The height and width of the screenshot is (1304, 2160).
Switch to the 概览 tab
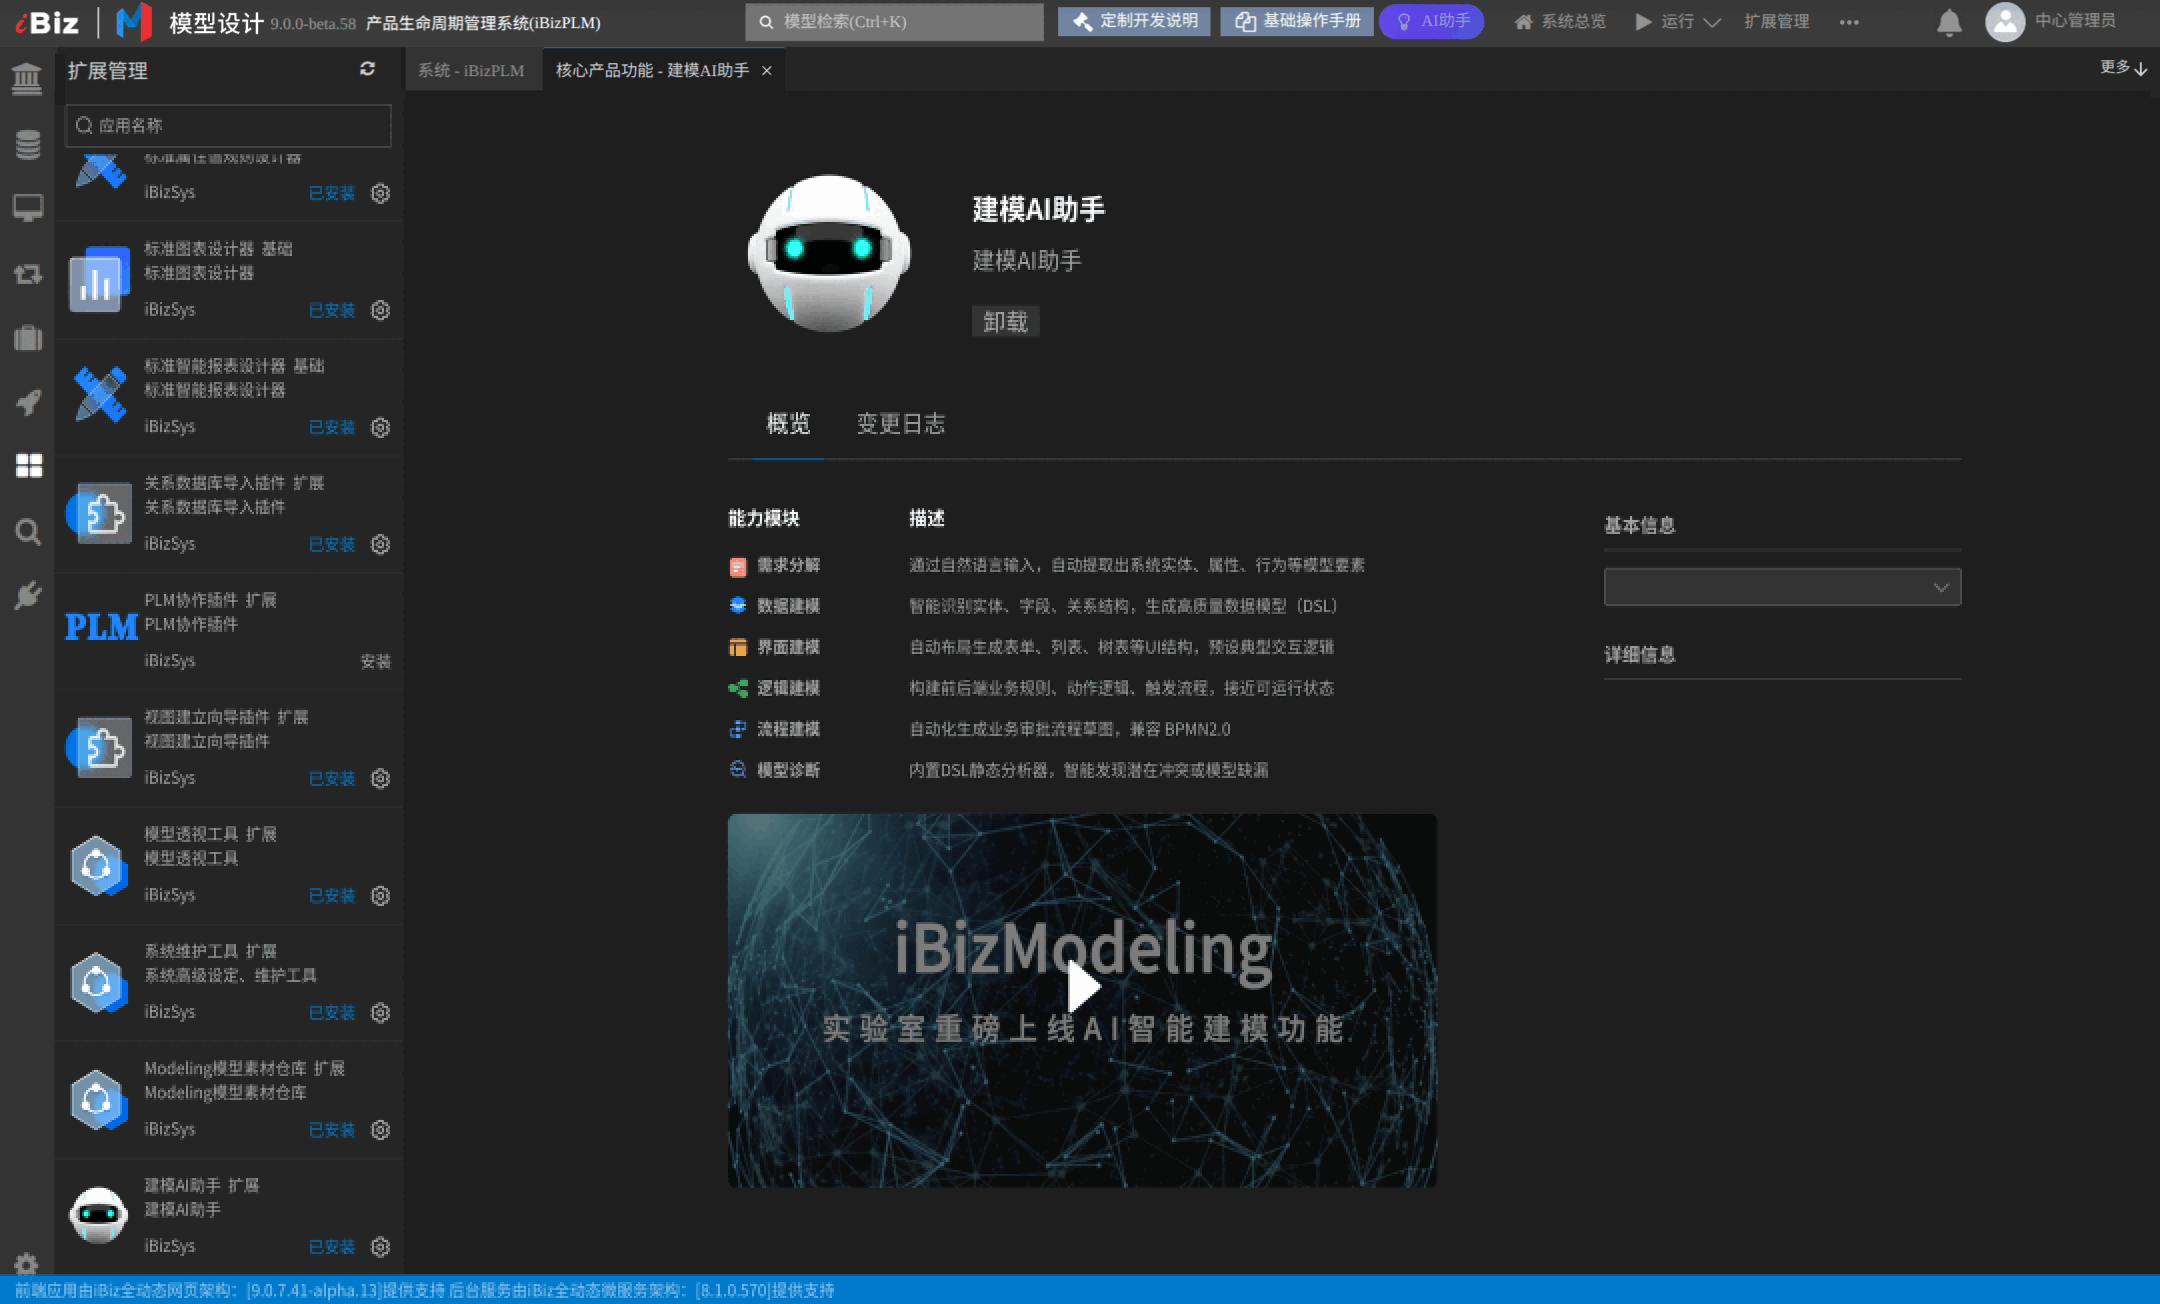(788, 424)
